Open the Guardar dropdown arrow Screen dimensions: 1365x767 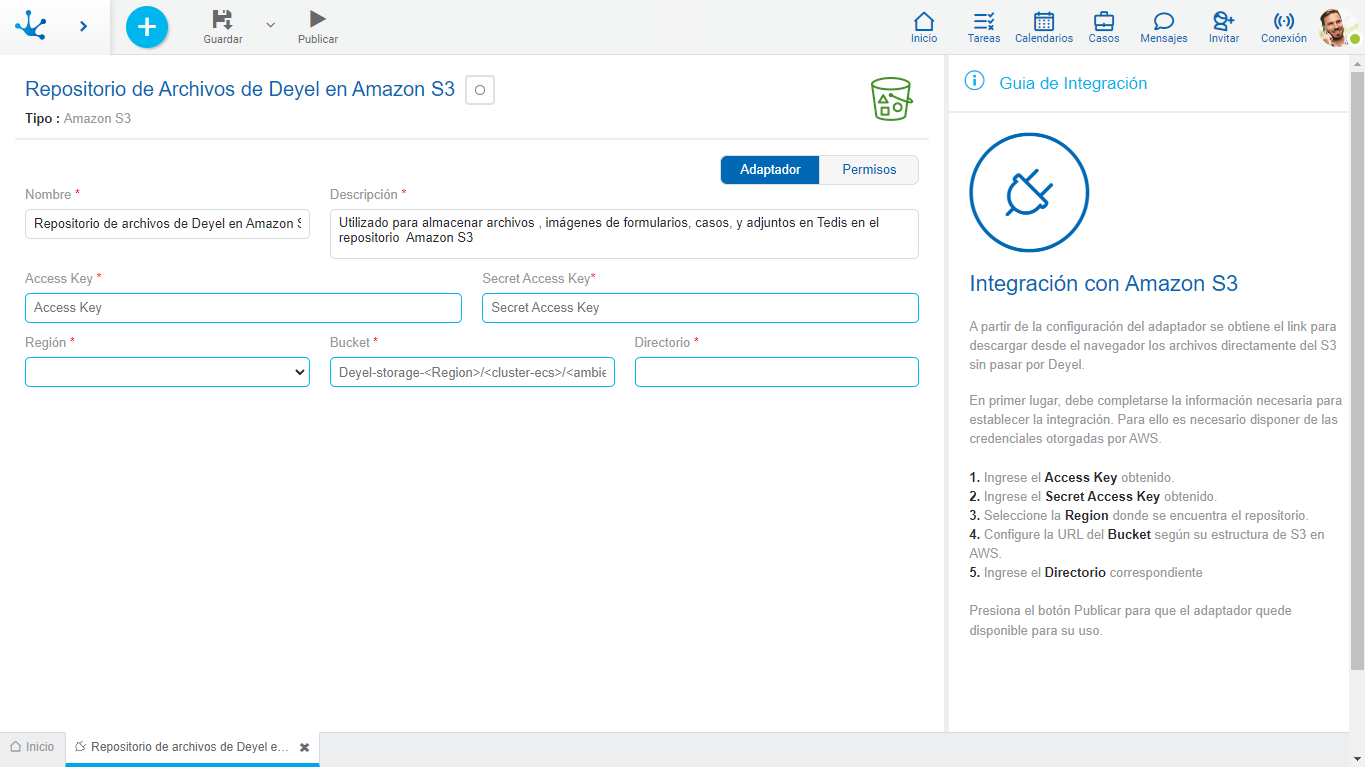270,24
